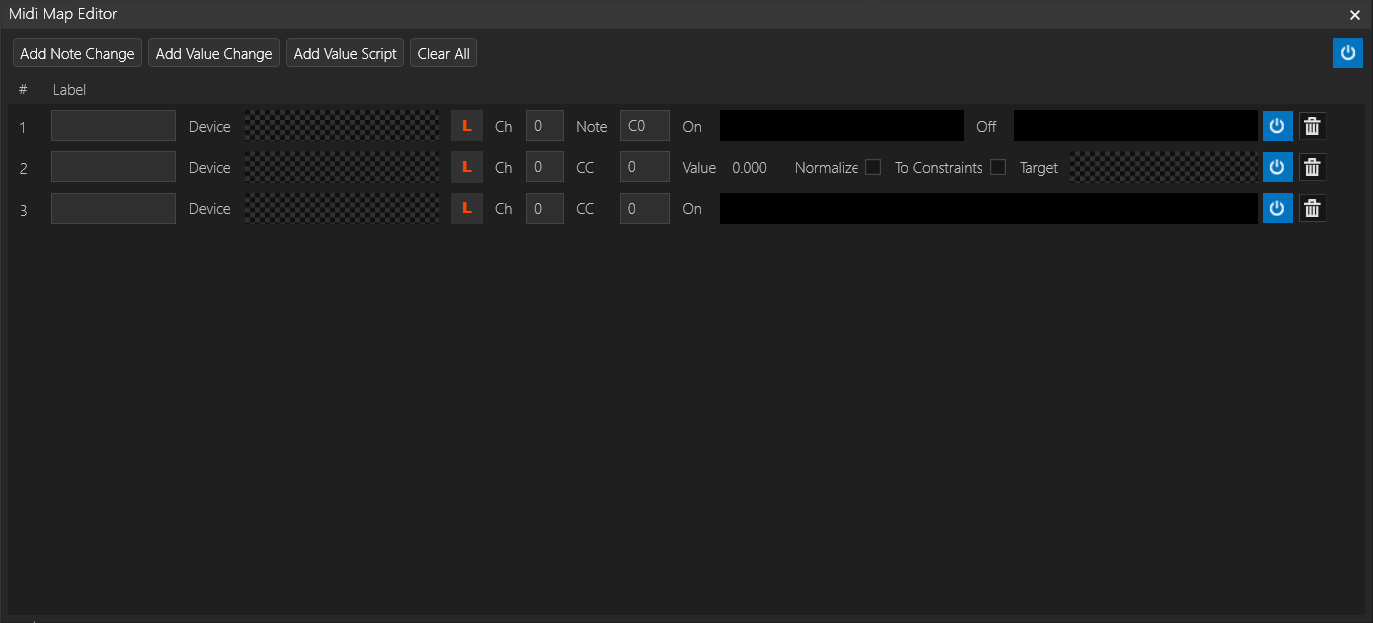
Task: Select row 3 Label input field
Action: 113,208
